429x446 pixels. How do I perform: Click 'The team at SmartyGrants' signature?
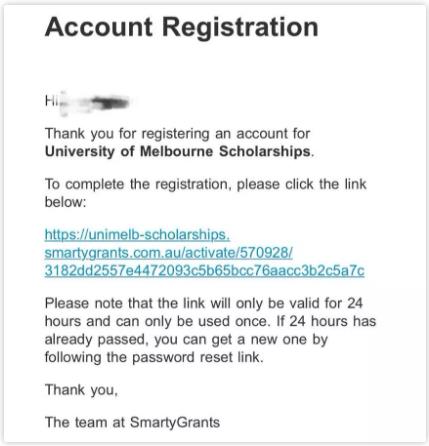tap(132, 422)
